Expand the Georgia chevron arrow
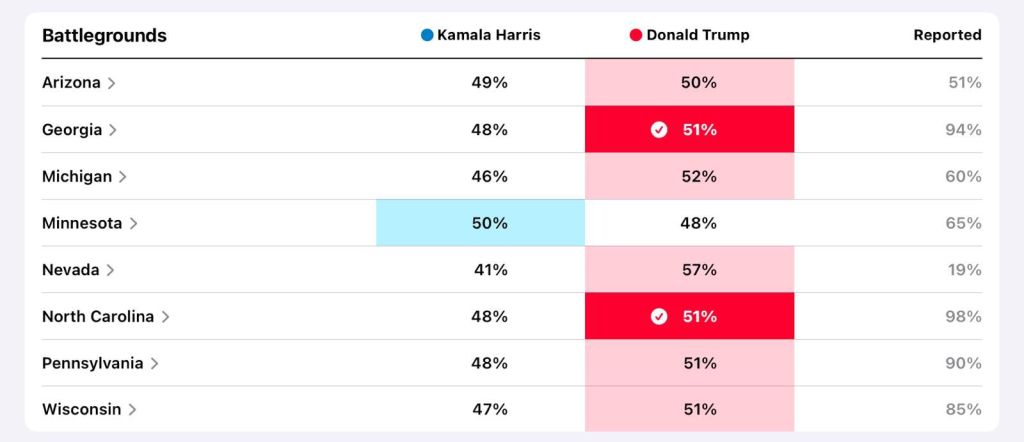This screenshot has height=442, width=1024. [113, 130]
